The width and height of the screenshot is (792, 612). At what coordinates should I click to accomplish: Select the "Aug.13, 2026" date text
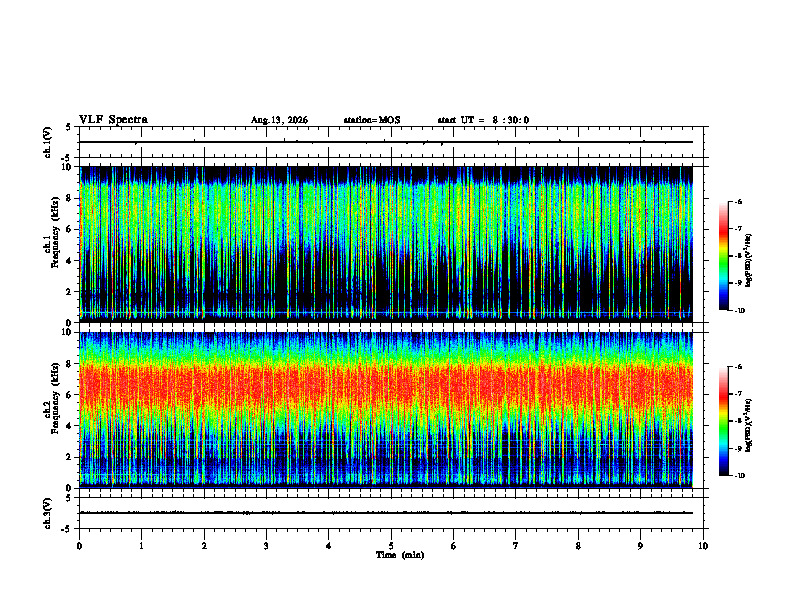coord(279,120)
